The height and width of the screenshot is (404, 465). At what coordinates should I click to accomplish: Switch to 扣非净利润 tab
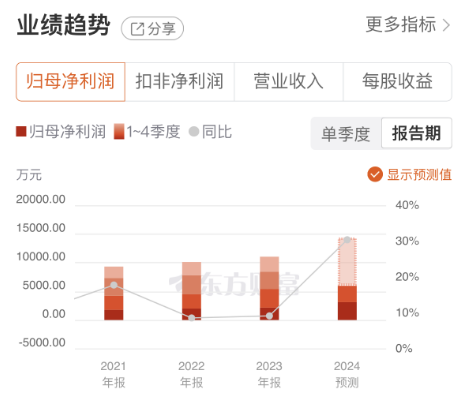[180, 82]
